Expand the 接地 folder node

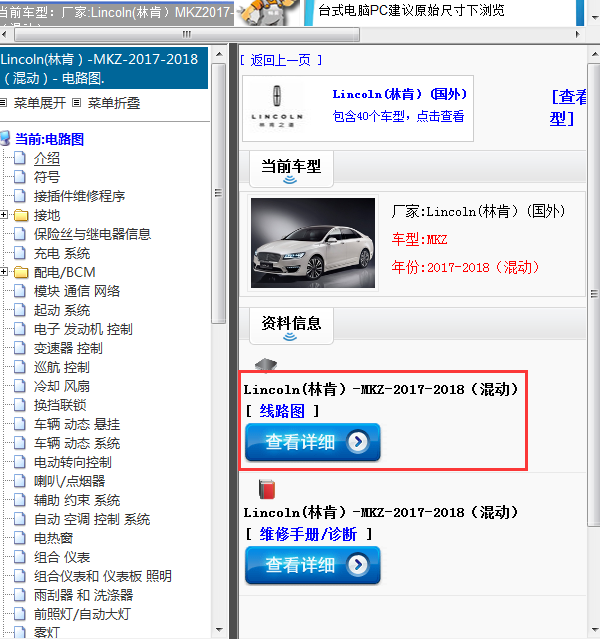4,214
